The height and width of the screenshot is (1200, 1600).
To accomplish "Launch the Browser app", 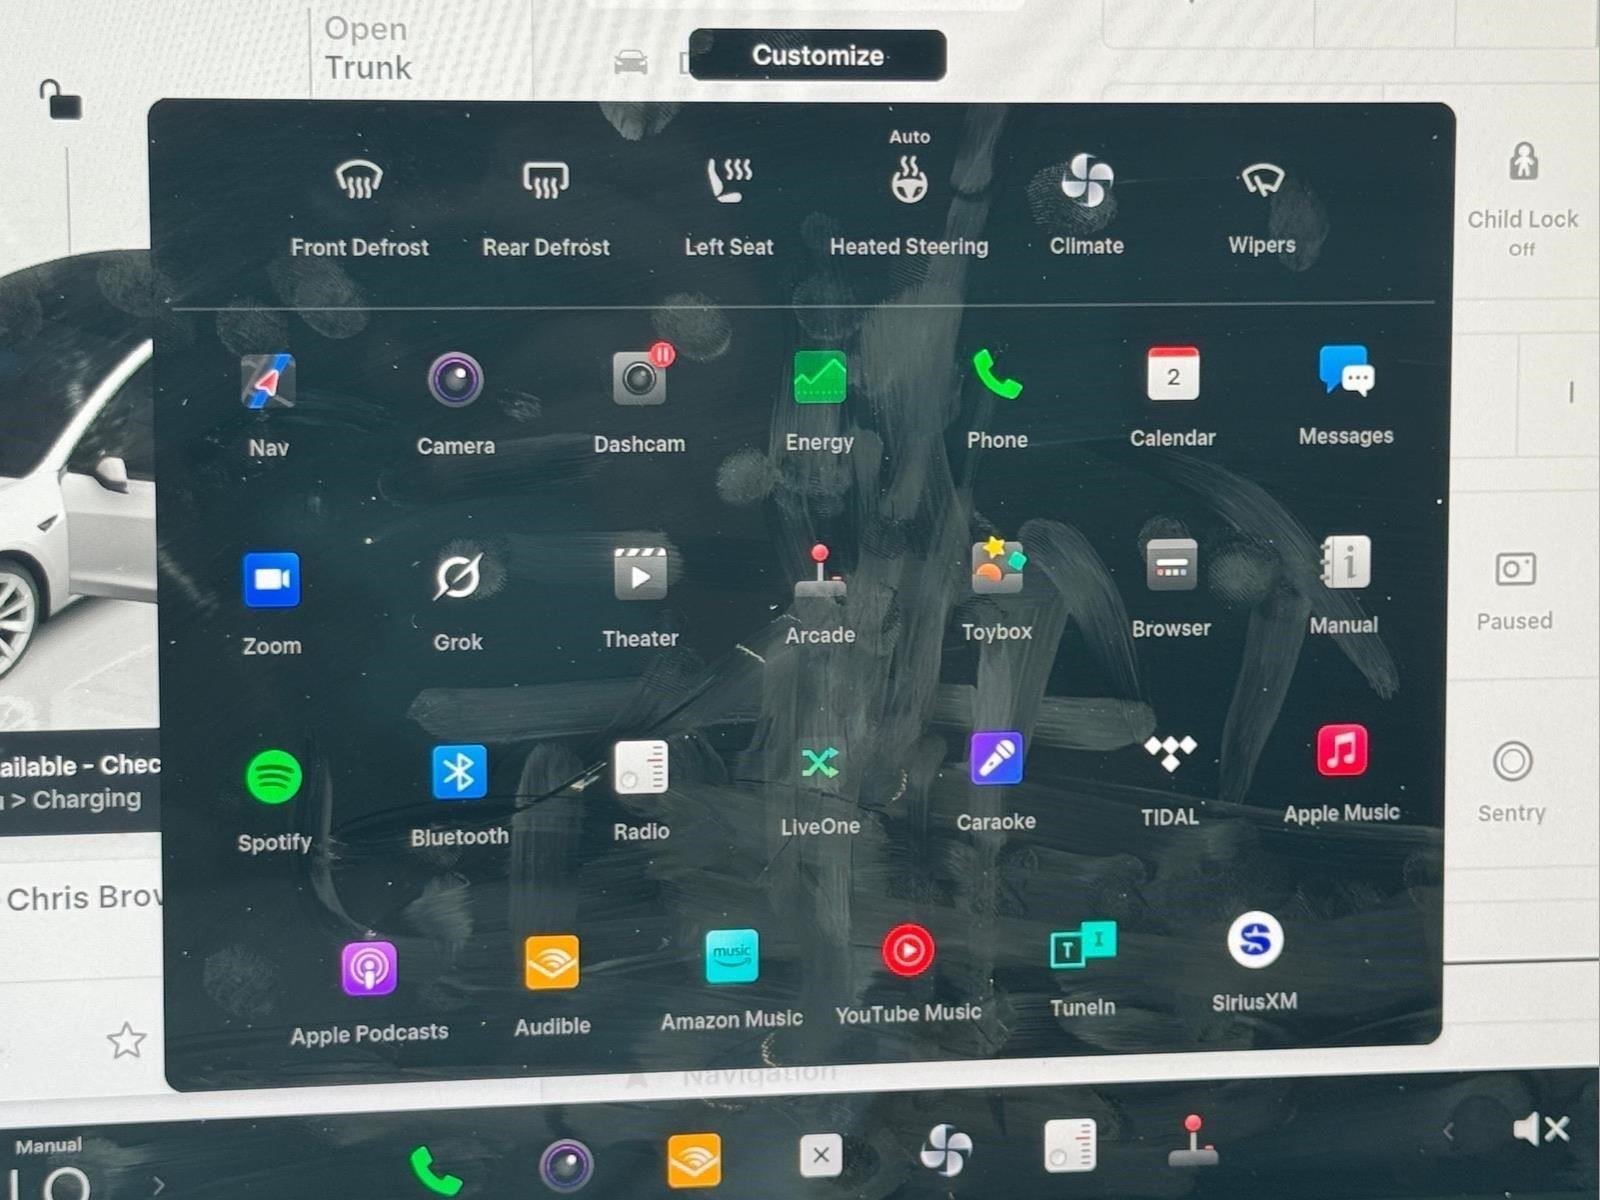I will pyautogui.click(x=1171, y=565).
